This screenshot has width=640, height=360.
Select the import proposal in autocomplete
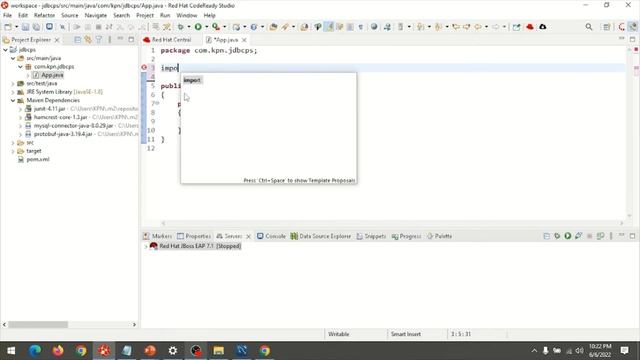[192, 80]
